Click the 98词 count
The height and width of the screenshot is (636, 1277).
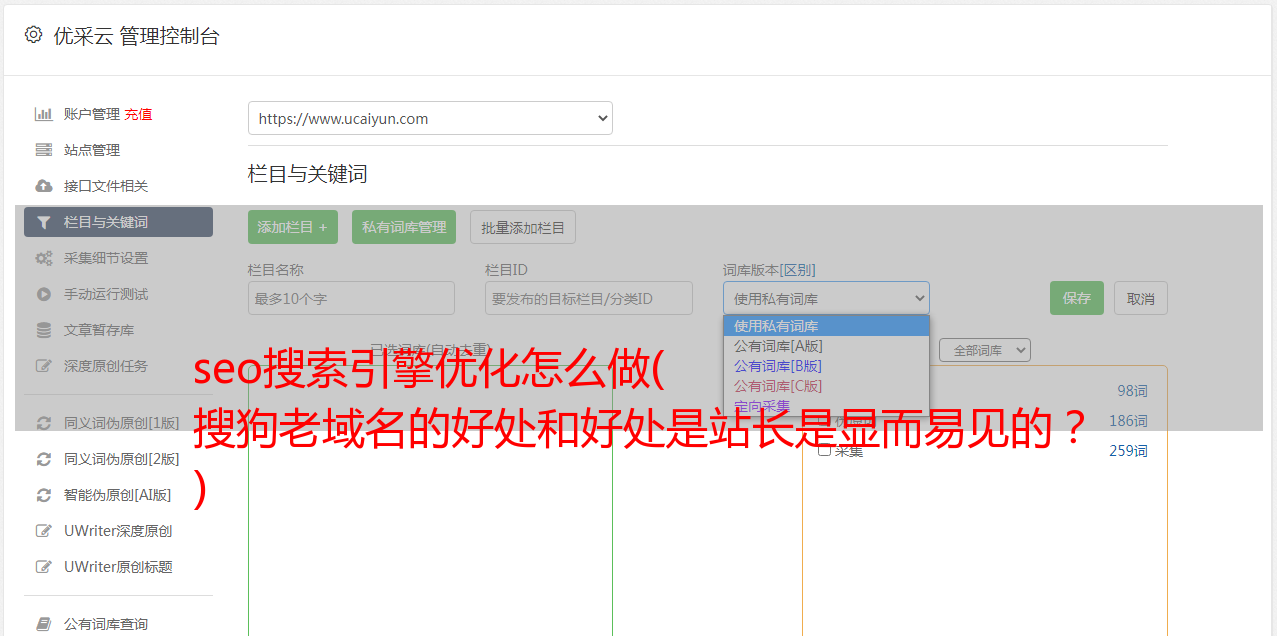coord(1132,391)
